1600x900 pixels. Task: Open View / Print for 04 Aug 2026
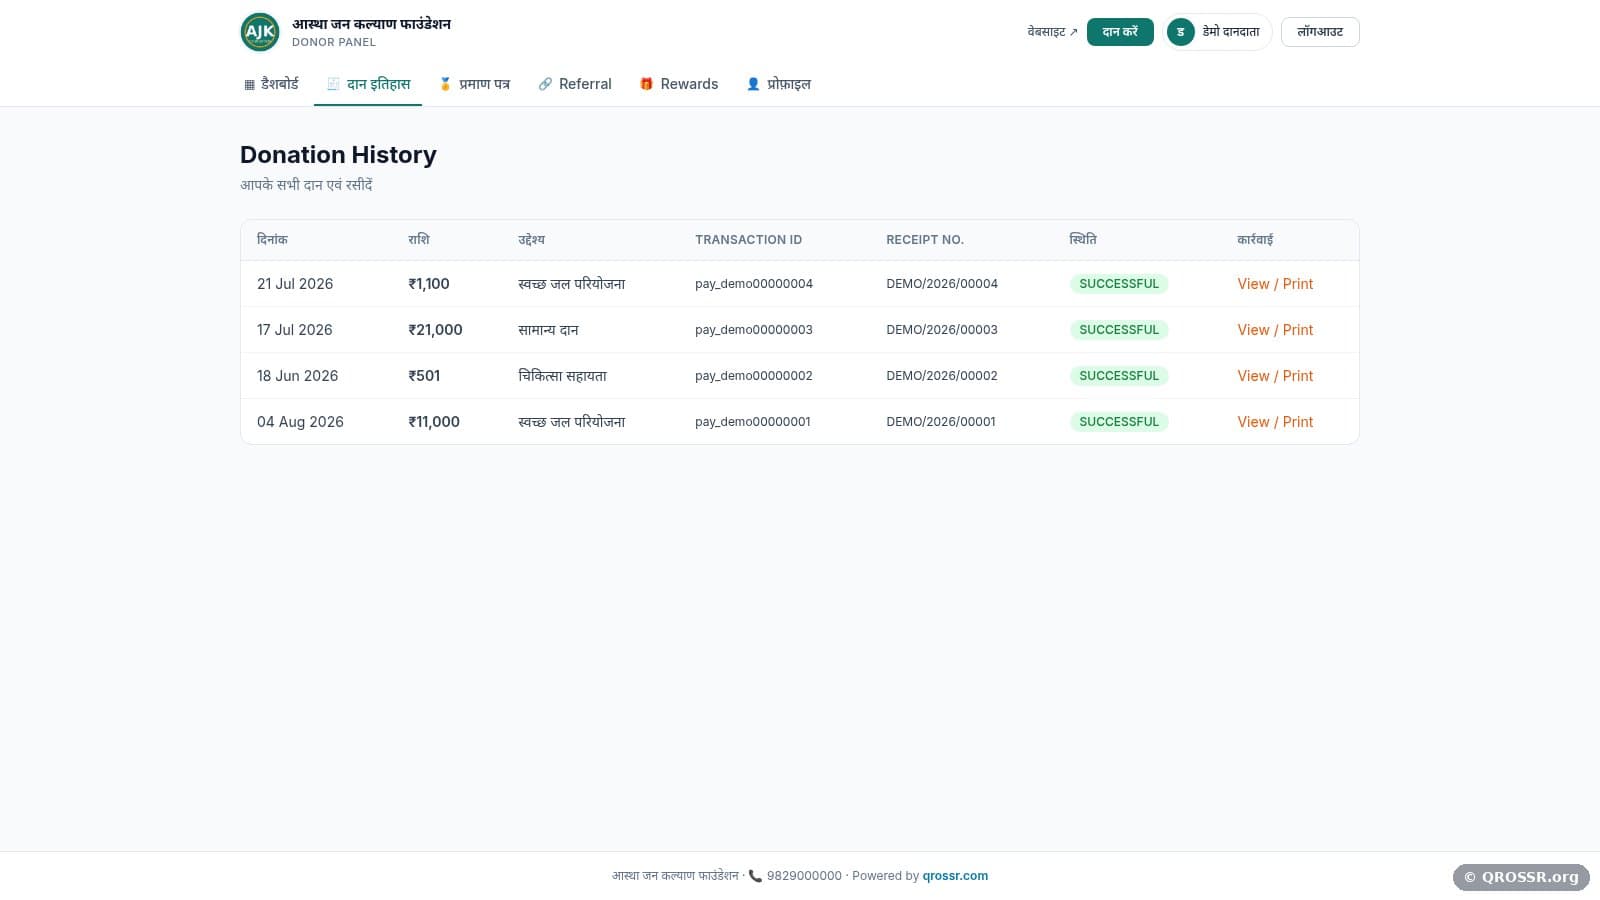[x=1275, y=422]
